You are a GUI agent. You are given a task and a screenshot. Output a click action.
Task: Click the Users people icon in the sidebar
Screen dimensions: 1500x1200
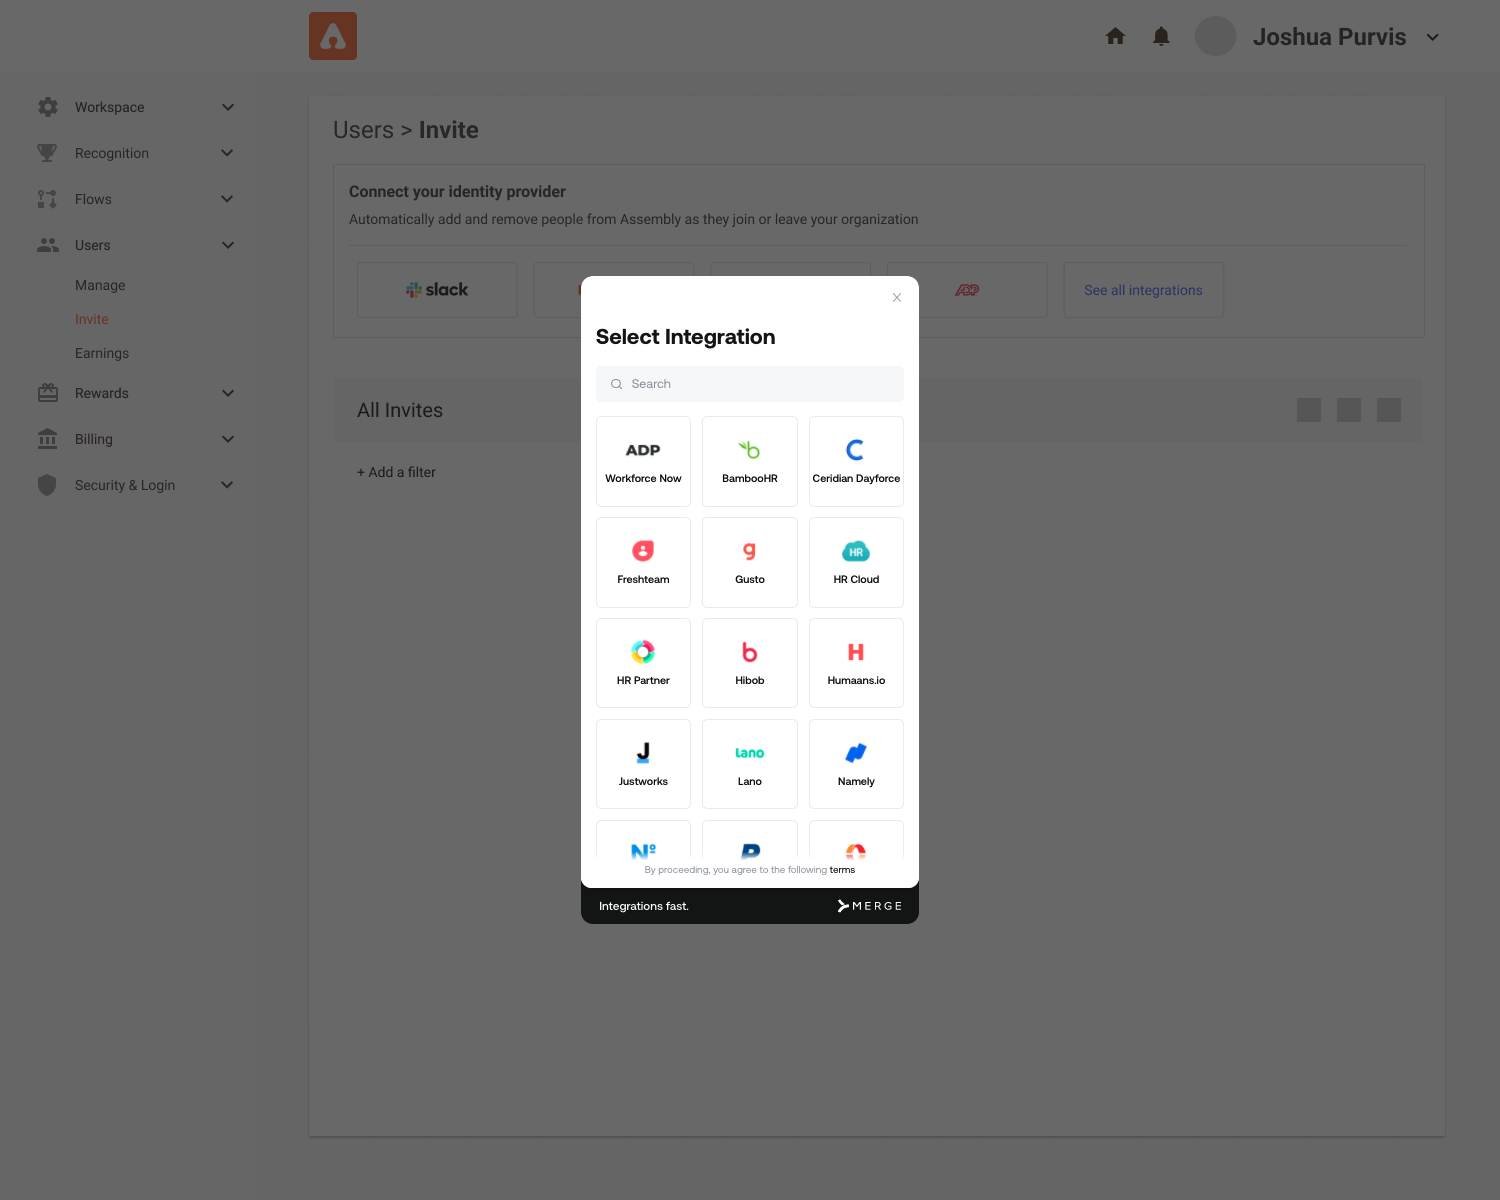[47, 245]
